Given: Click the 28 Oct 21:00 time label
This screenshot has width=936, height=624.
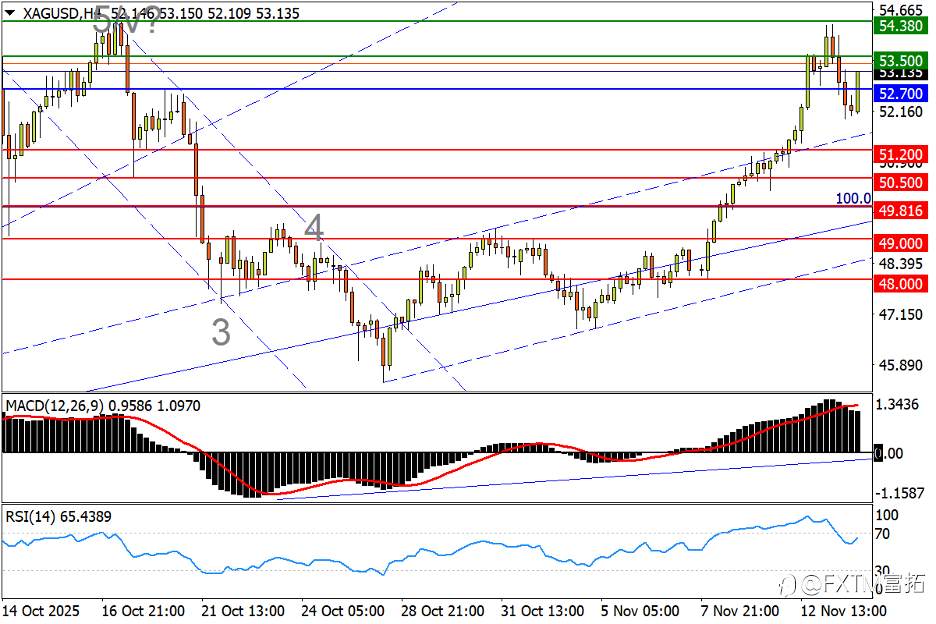Looking at the screenshot, I should 442,611.
